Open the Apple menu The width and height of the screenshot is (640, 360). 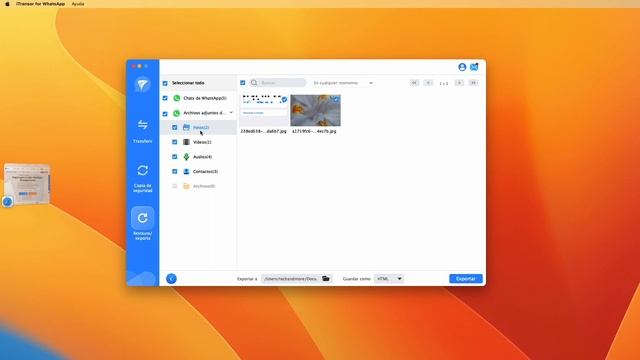pyautogui.click(x=7, y=4)
